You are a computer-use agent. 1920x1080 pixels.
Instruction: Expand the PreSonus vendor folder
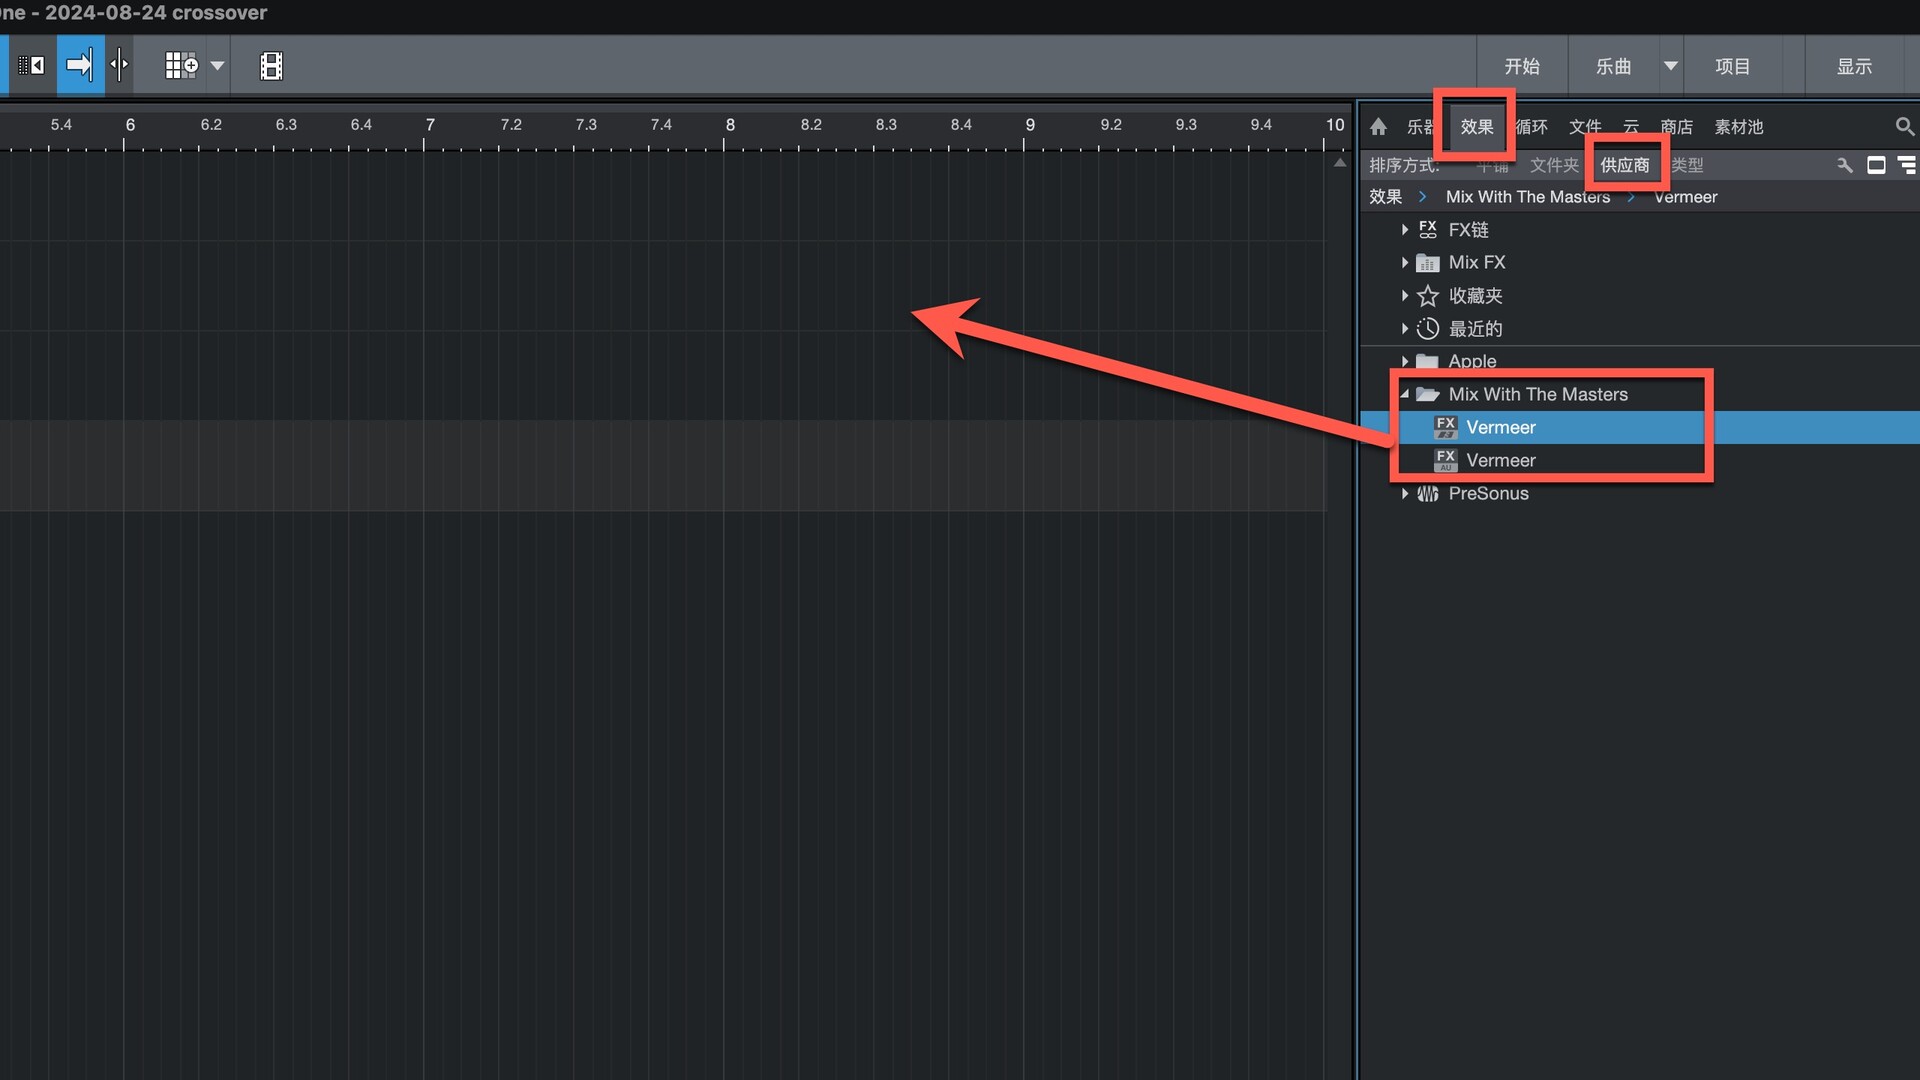(1405, 494)
